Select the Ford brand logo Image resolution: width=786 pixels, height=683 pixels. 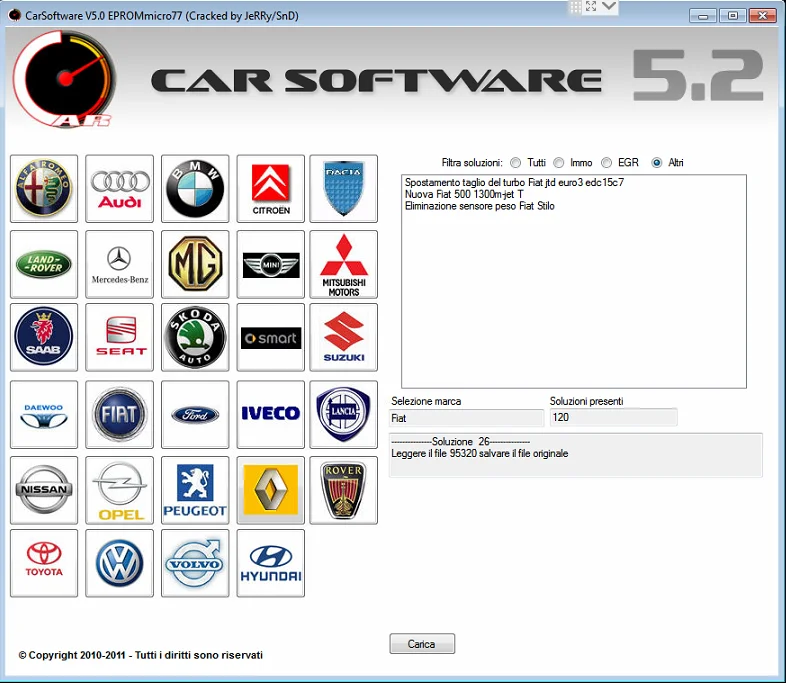(x=195, y=414)
